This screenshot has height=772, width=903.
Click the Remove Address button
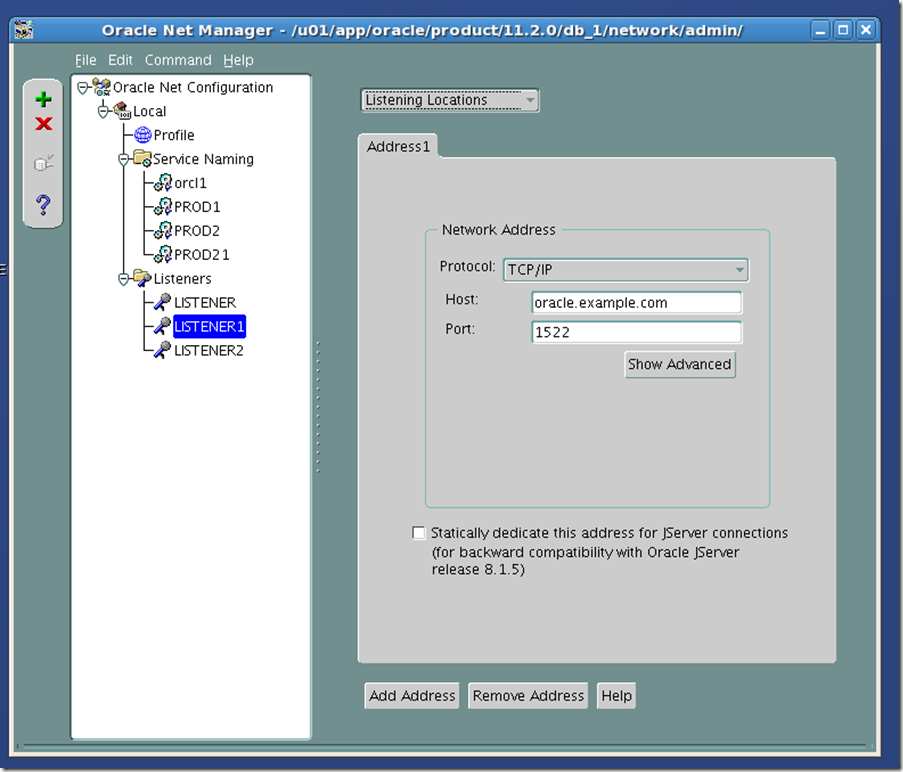[x=528, y=695]
